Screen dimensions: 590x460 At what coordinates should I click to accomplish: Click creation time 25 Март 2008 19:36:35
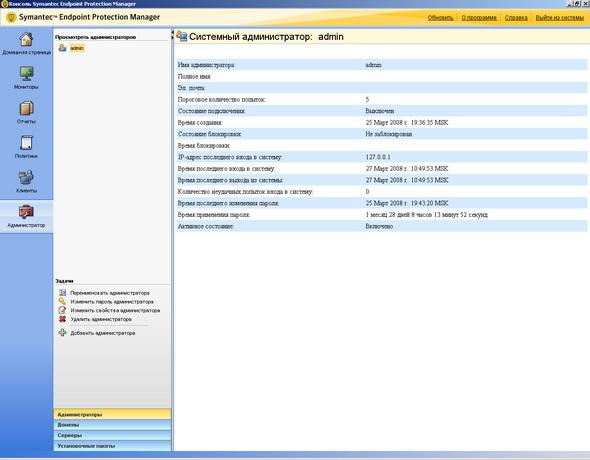point(407,123)
